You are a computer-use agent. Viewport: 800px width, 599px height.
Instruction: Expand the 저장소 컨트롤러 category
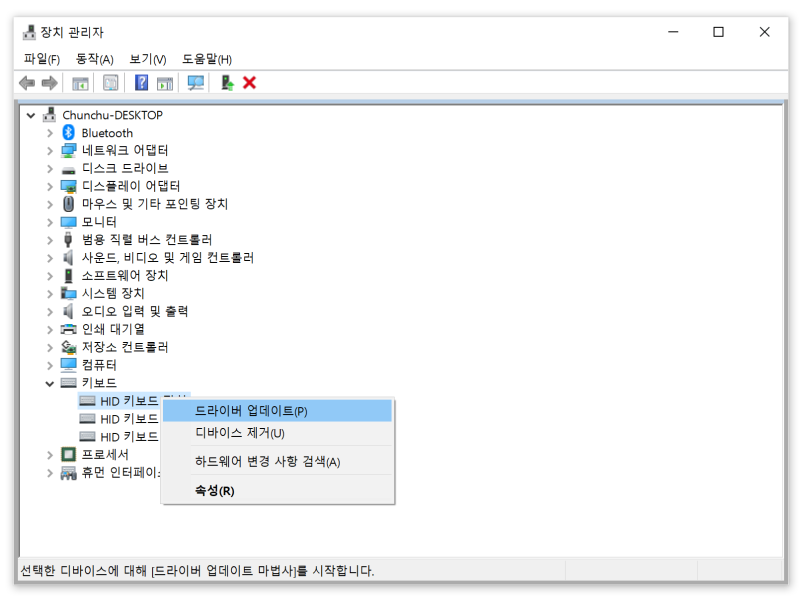(49, 347)
